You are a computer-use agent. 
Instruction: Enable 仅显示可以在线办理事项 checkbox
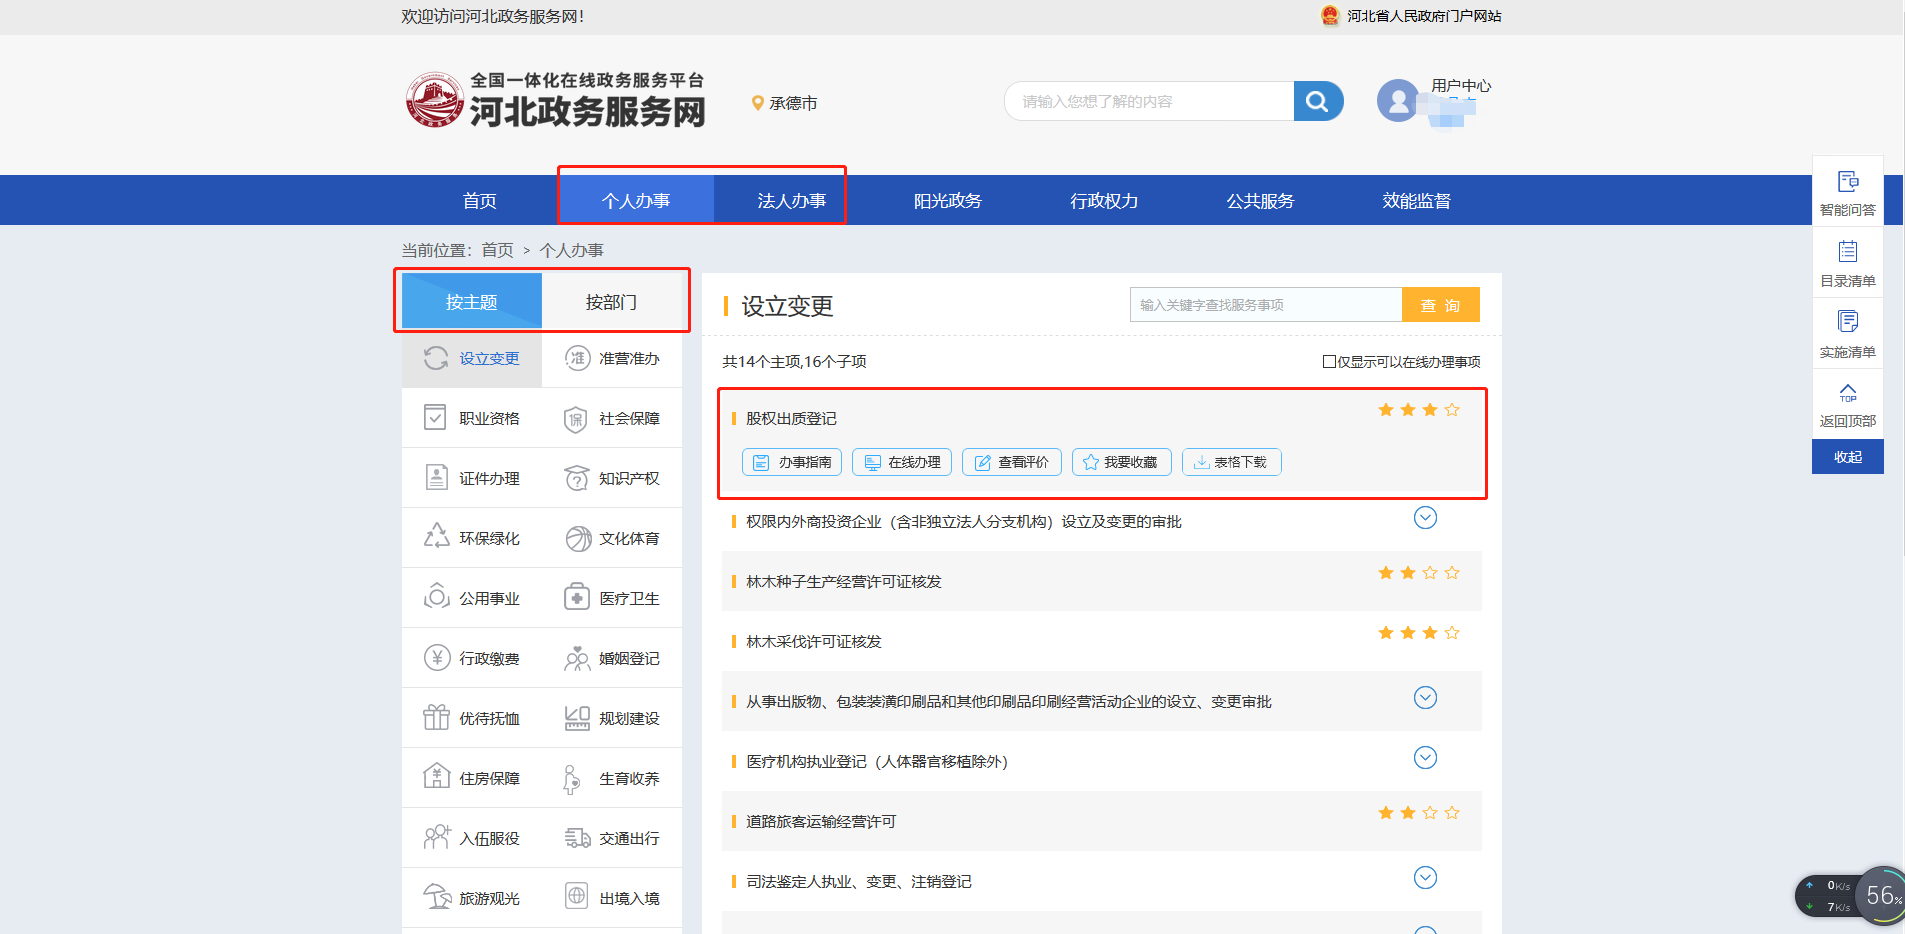(x=1328, y=361)
